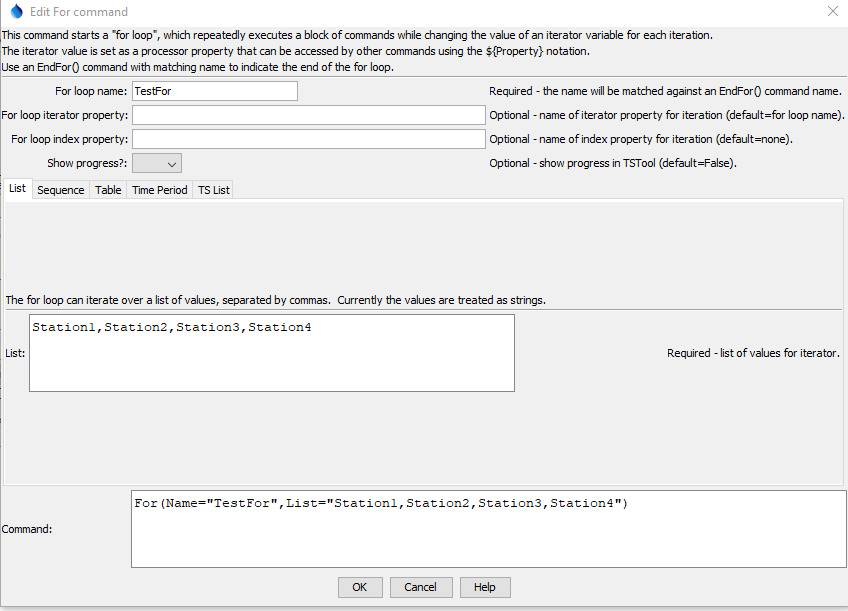Confirm with the OK button
The height and width of the screenshot is (611, 848).
[x=360, y=587]
